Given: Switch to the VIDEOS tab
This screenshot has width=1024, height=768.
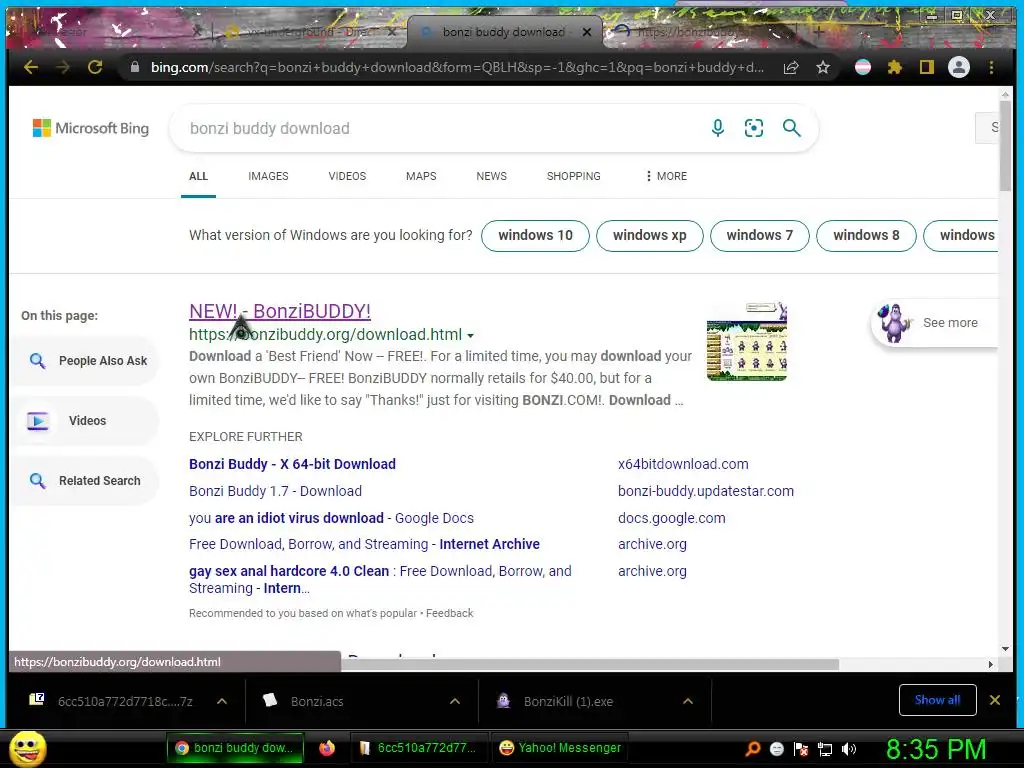Looking at the screenshot, I should [347, 176].
